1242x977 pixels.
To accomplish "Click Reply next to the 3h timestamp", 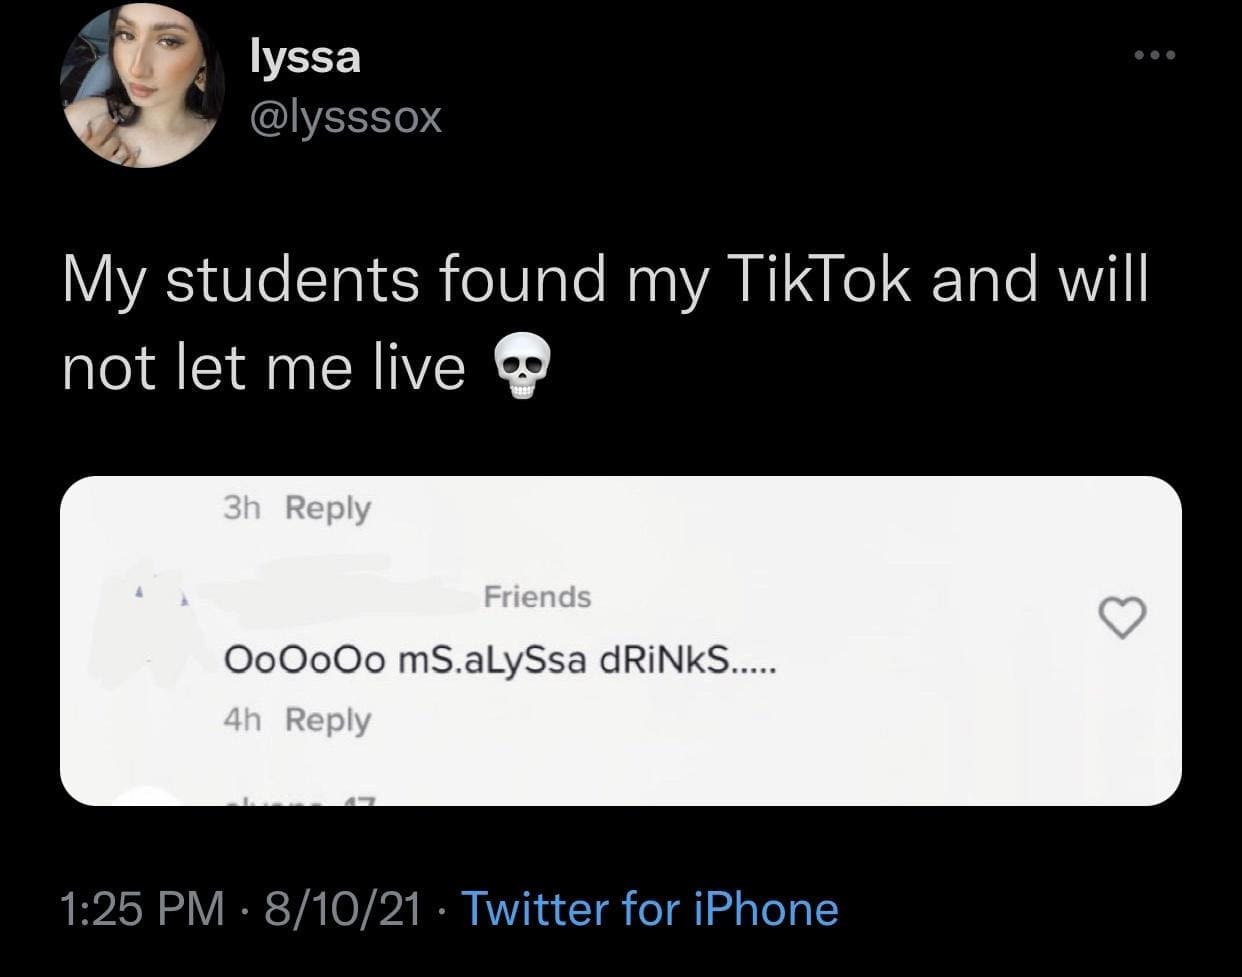I will (x=328, y=508).
